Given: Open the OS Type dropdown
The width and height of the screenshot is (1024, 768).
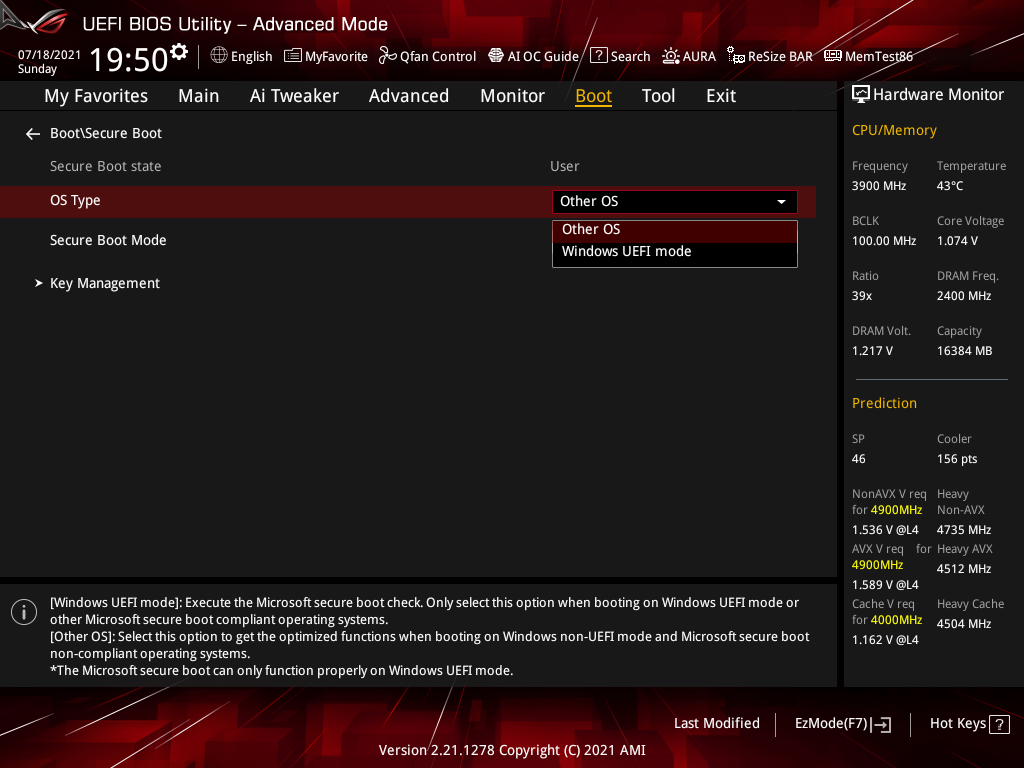Looking at the screenshot, I should [674, 201].
